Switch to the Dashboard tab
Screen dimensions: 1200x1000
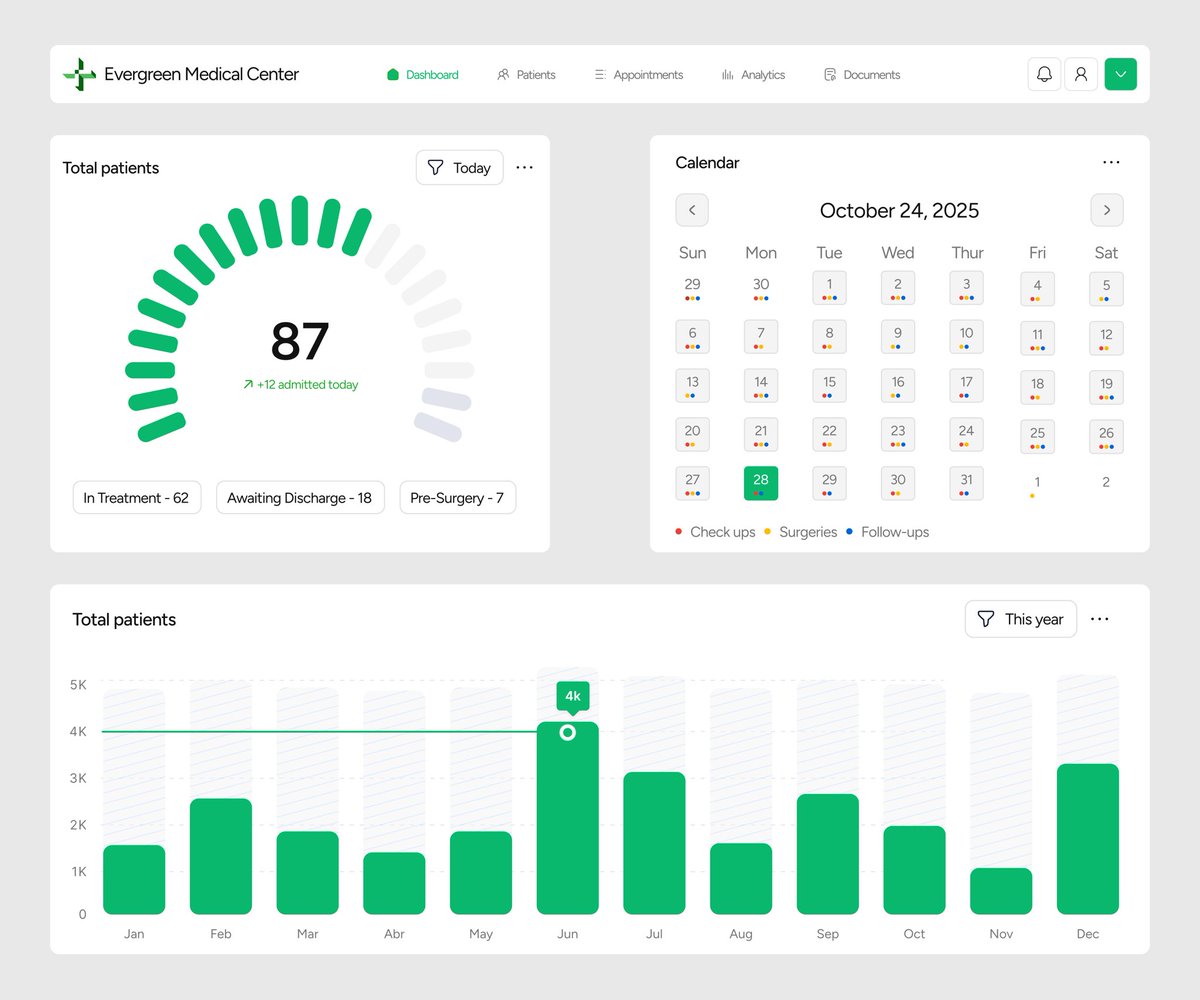pyautogui.click(x=422, y=74)
